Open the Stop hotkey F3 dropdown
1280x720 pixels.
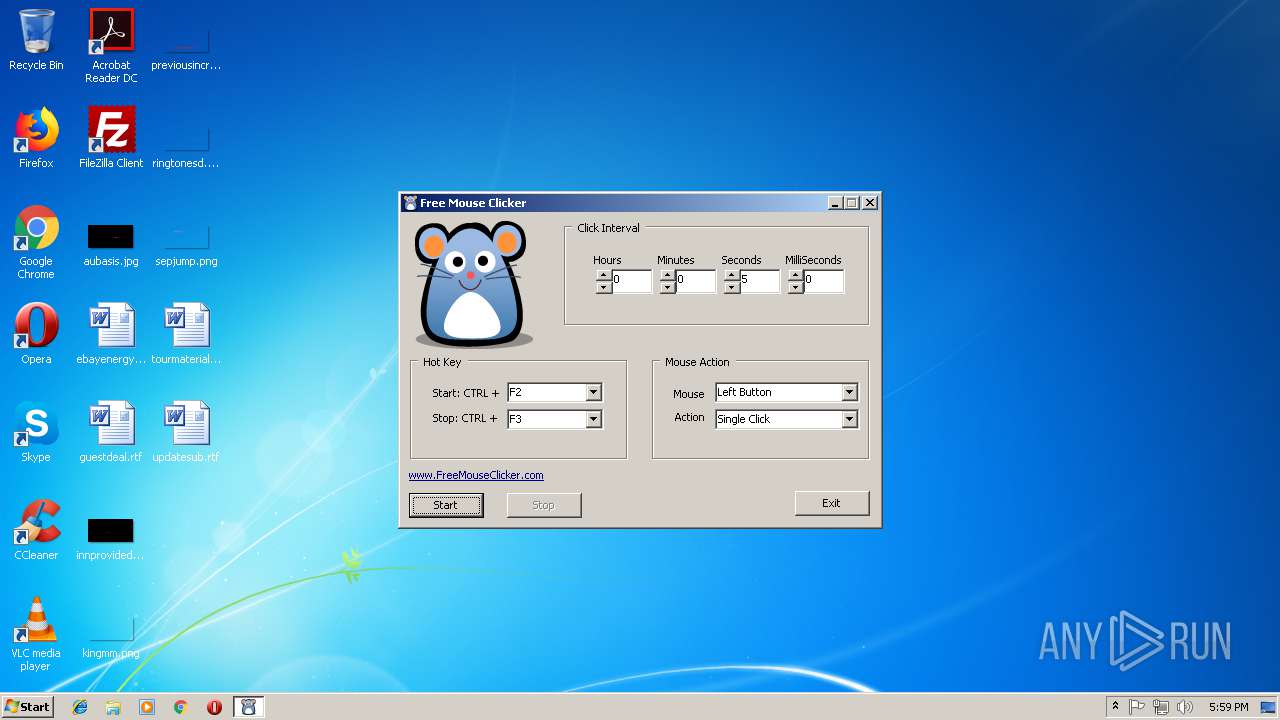point(593,420)
